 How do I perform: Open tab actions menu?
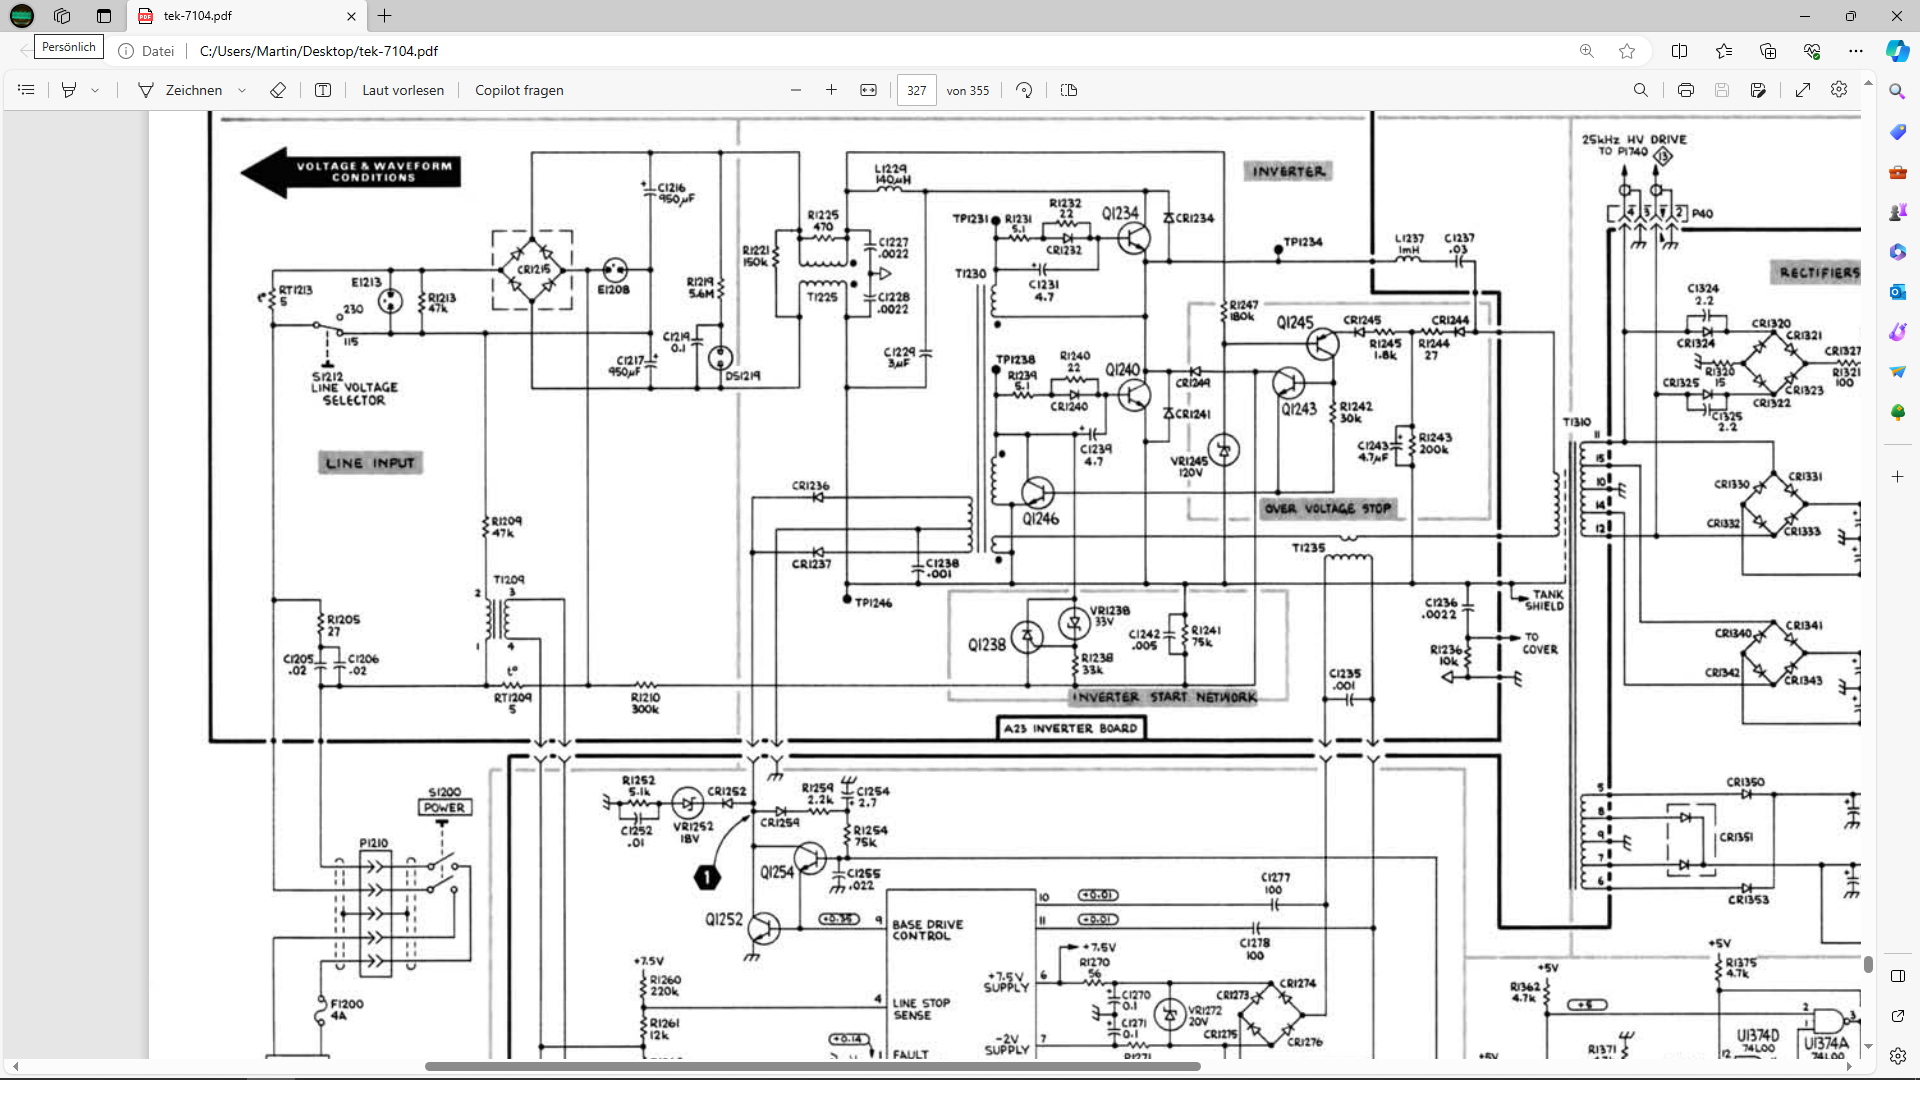[x=104, y=16]
